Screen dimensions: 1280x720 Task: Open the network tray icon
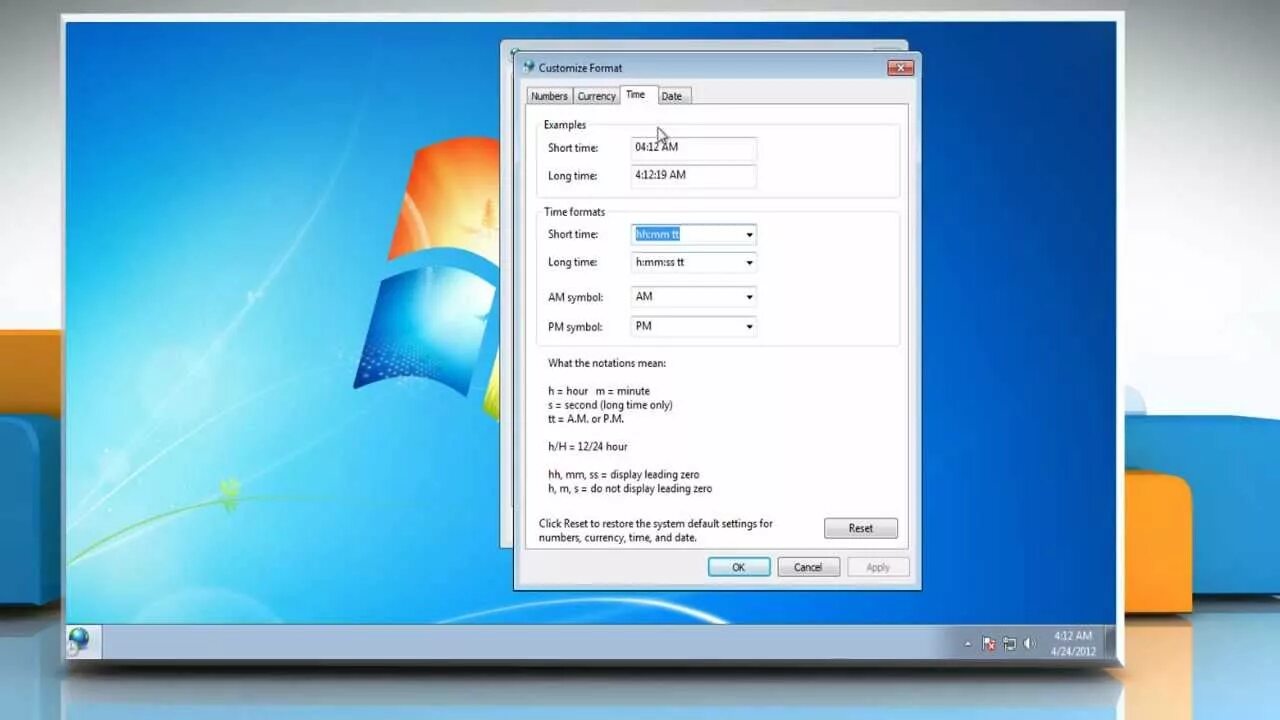pos(1010,644)
